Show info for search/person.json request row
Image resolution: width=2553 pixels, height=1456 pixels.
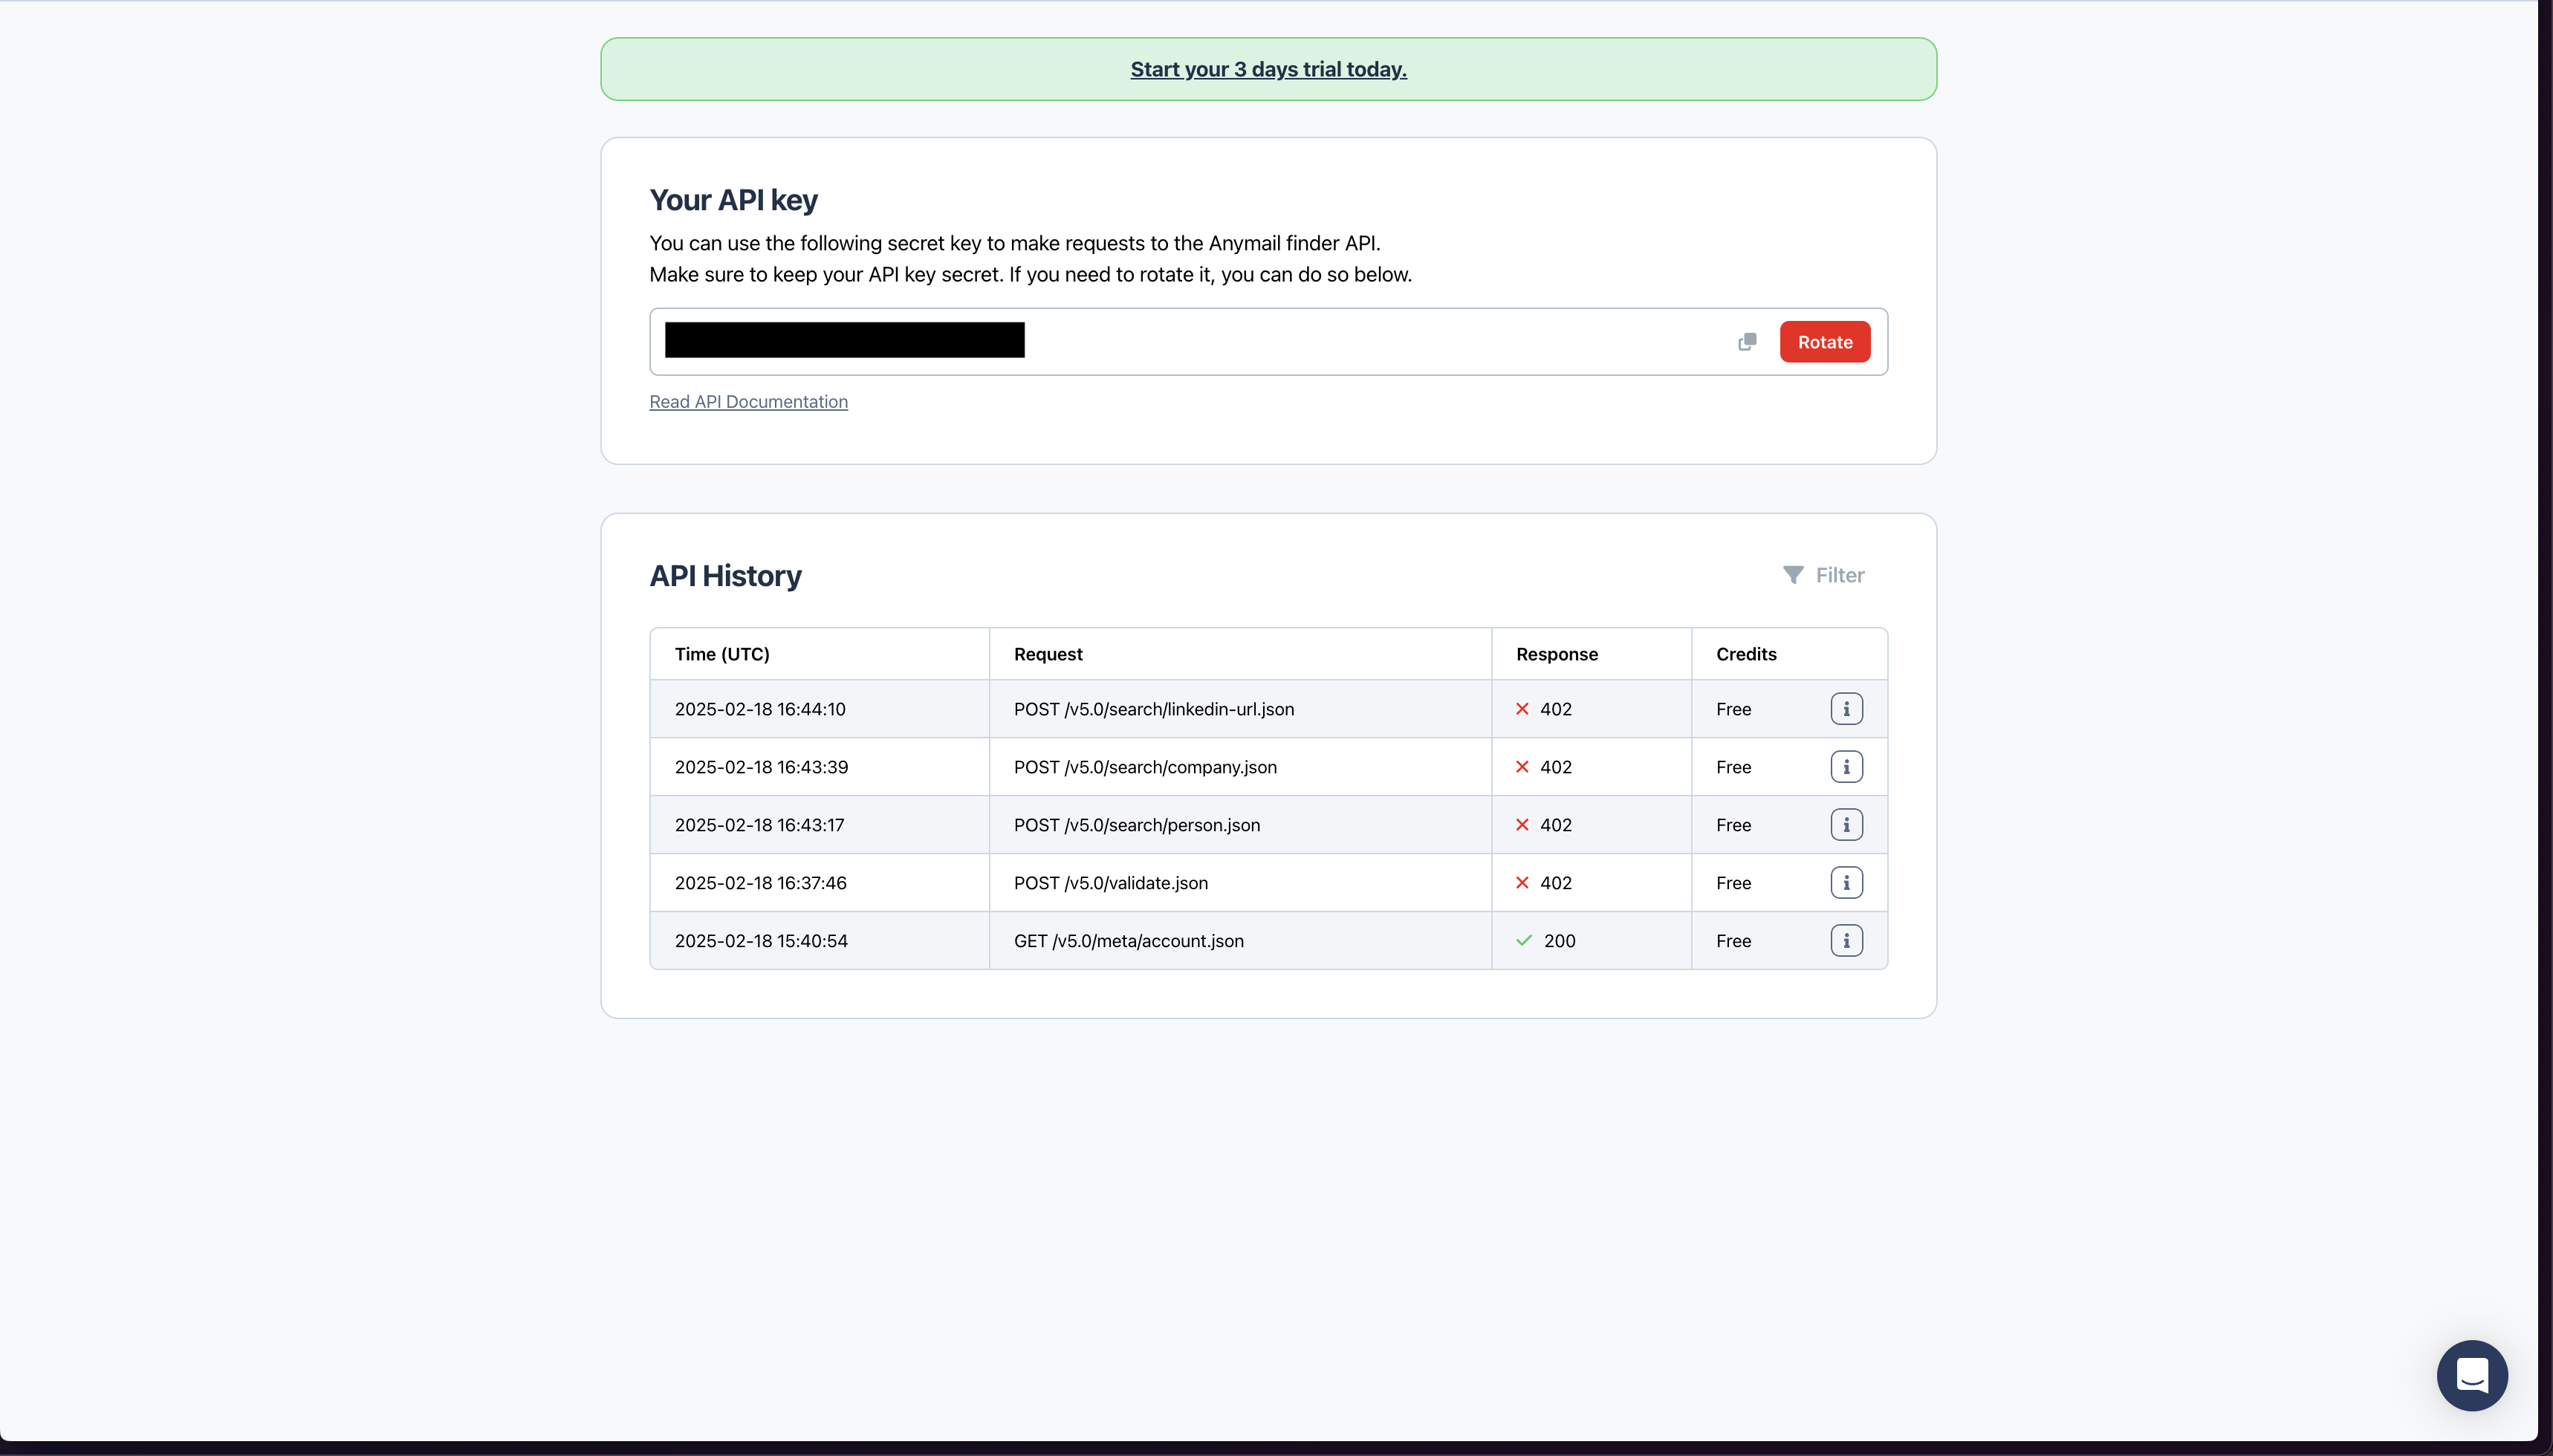[1846, 825]
